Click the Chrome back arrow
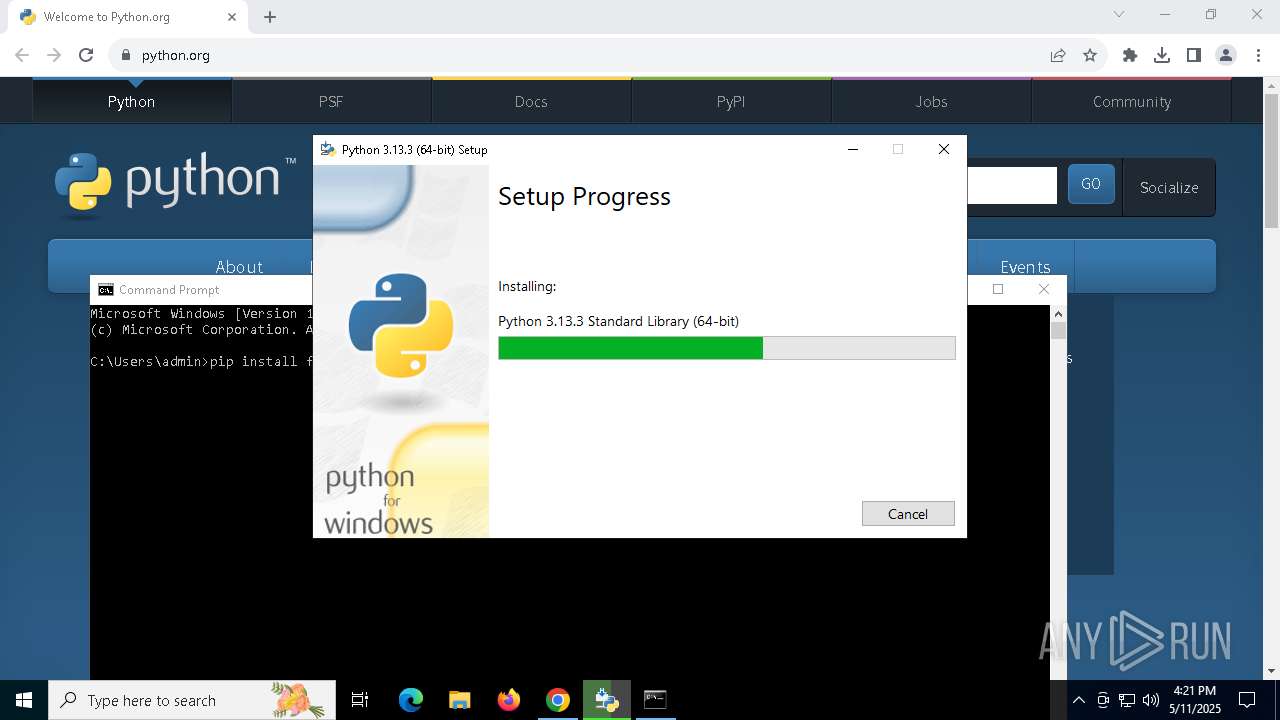Viewport: 1280px width, 720px height. [22, 55]
